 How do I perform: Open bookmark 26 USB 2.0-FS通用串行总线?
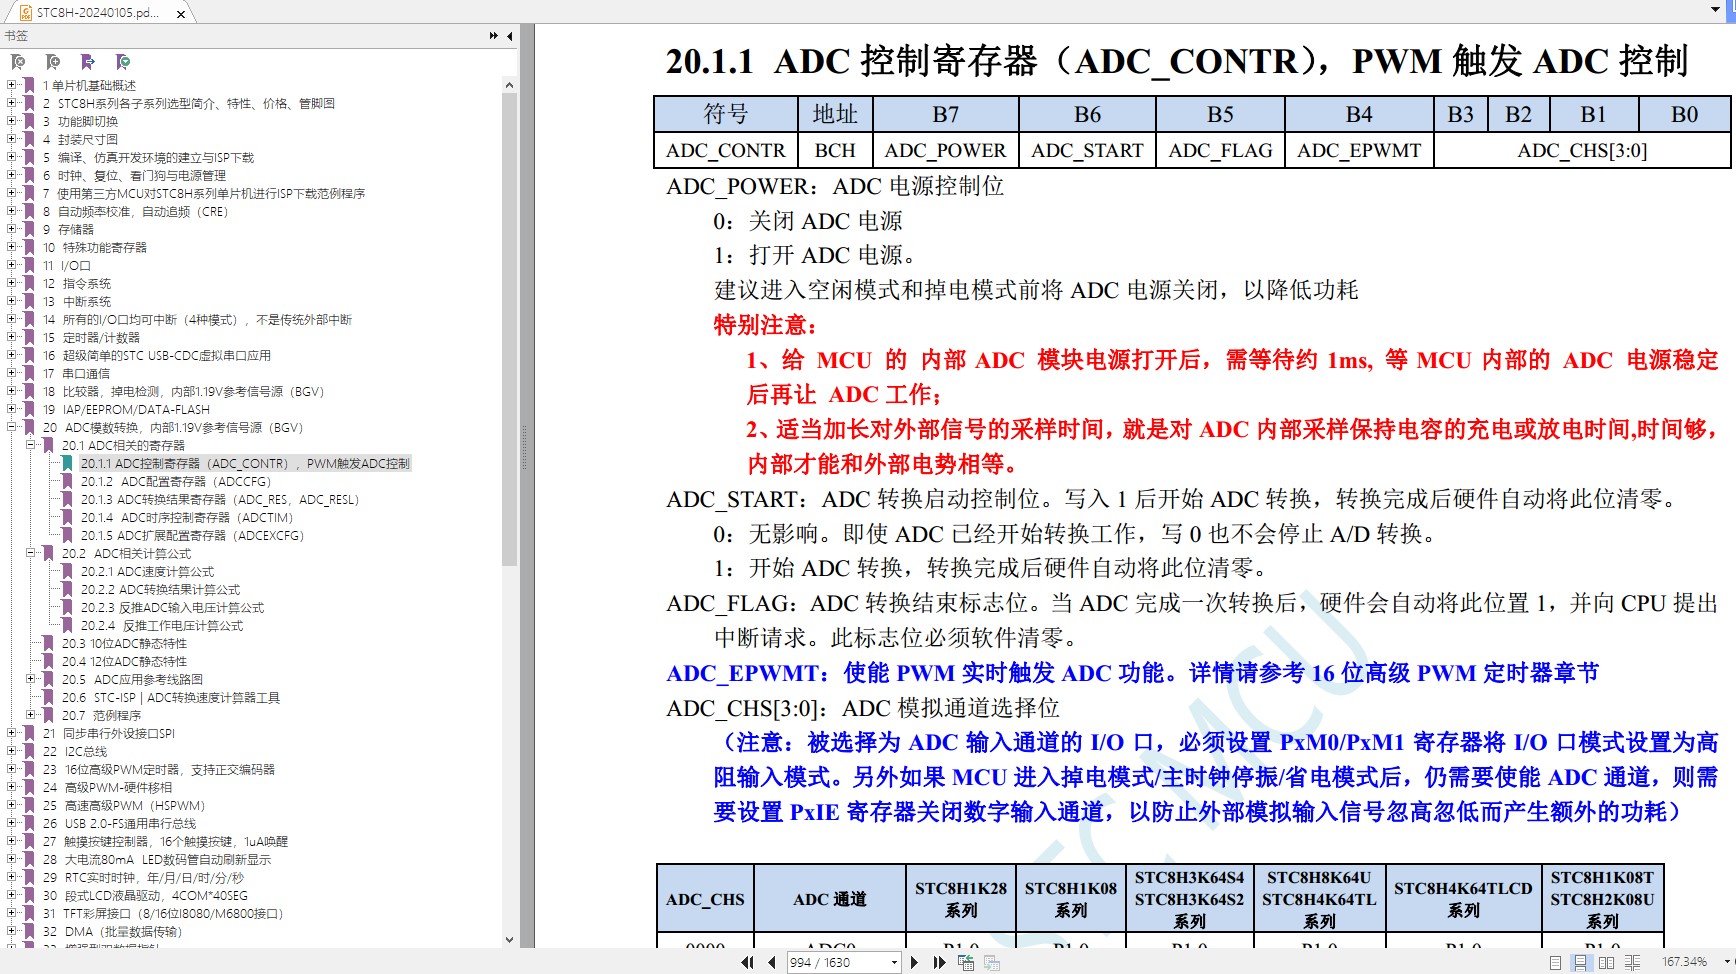click(119, 823)
